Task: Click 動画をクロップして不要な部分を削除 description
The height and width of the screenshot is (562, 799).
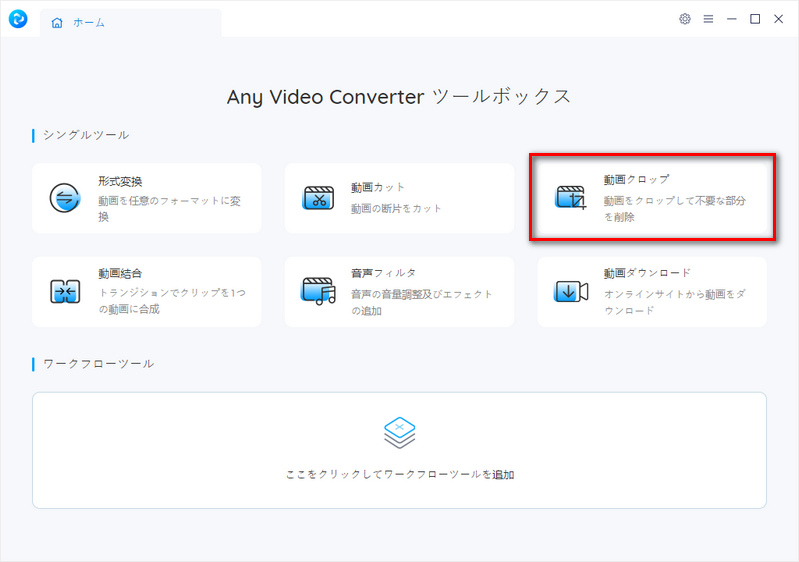Action: pos(675,209)
